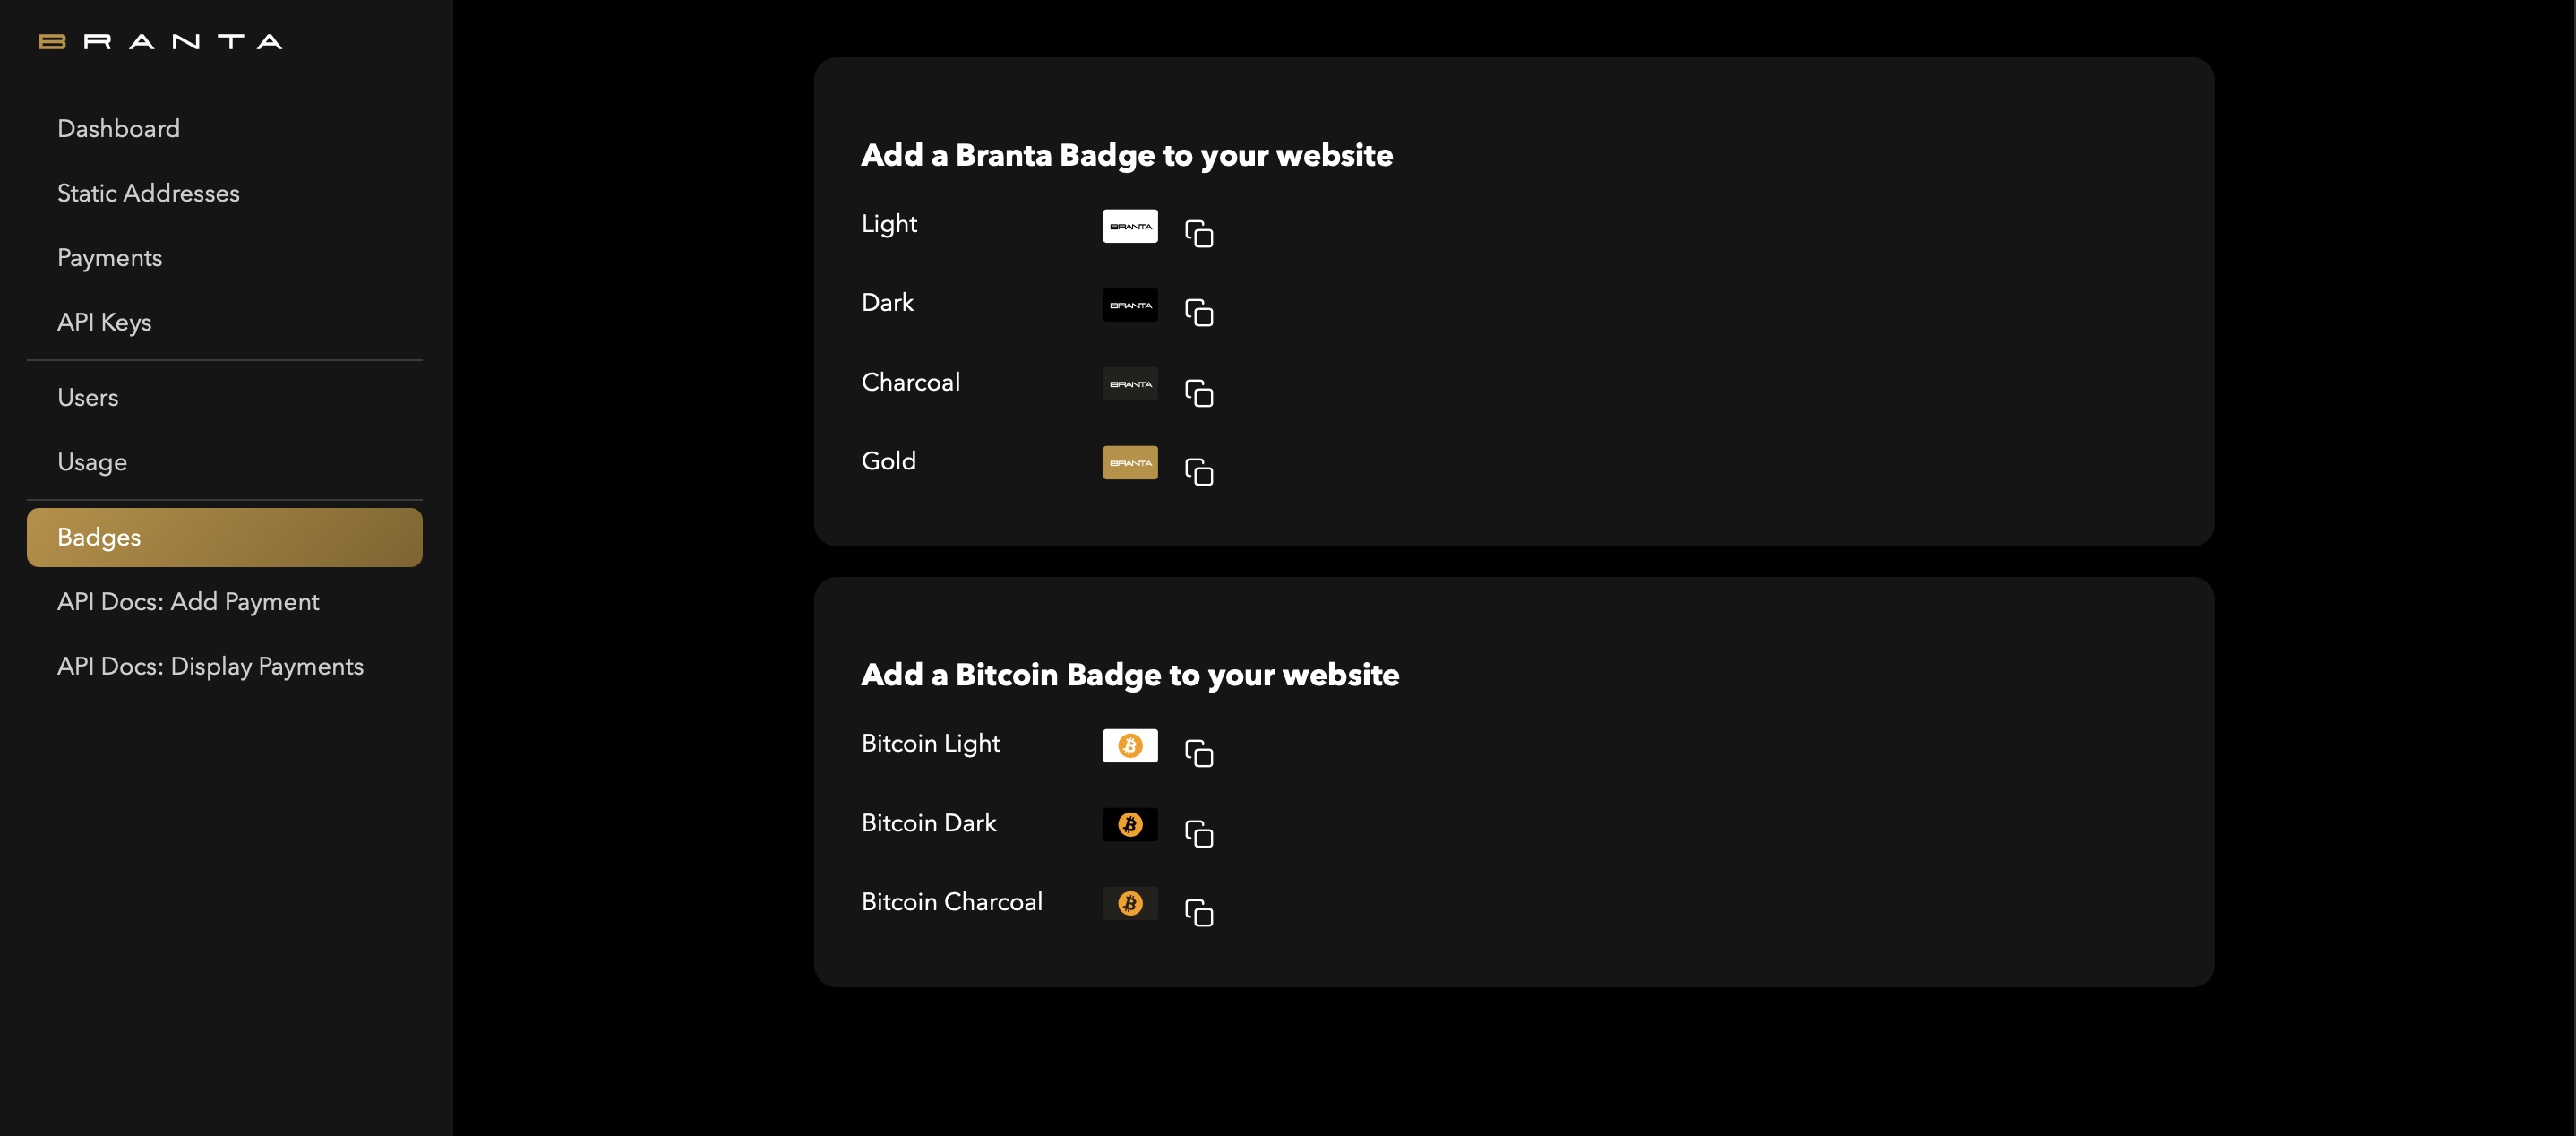Copy the Bitcoin Dark badge code
The image size is (2576, 1136).
1198,833
